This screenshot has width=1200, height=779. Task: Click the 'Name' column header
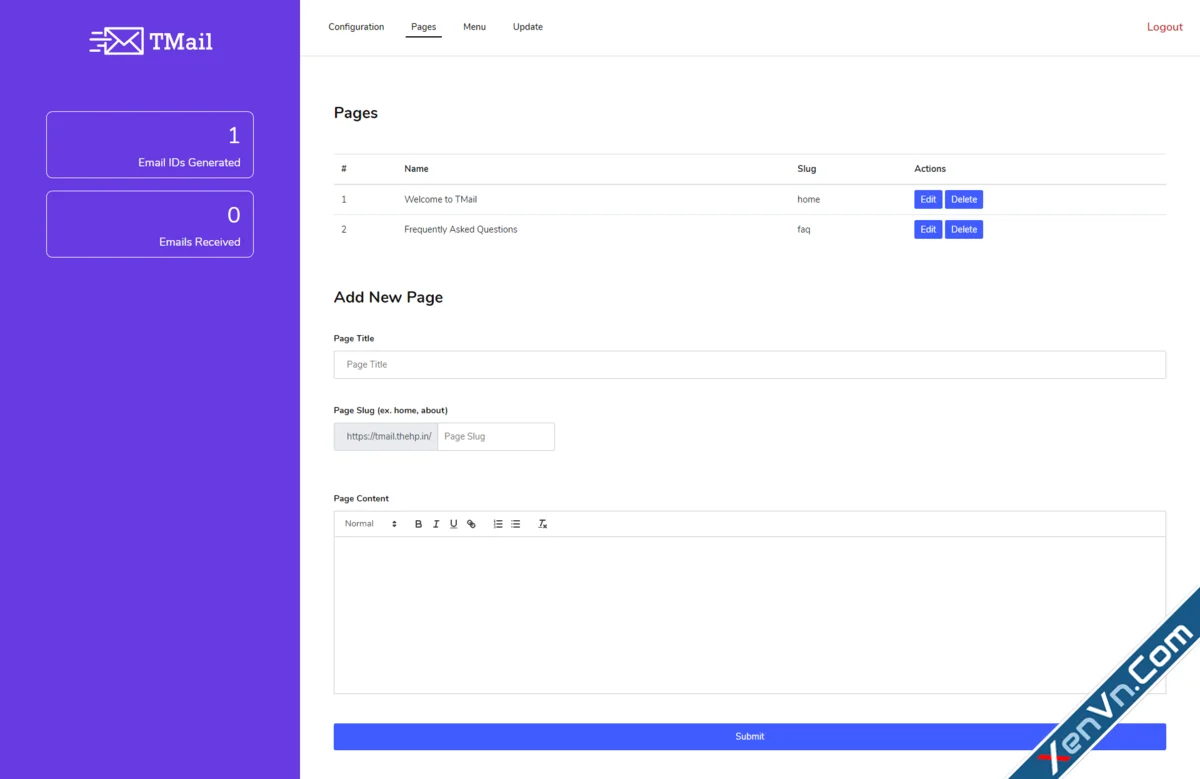[416, 169]
